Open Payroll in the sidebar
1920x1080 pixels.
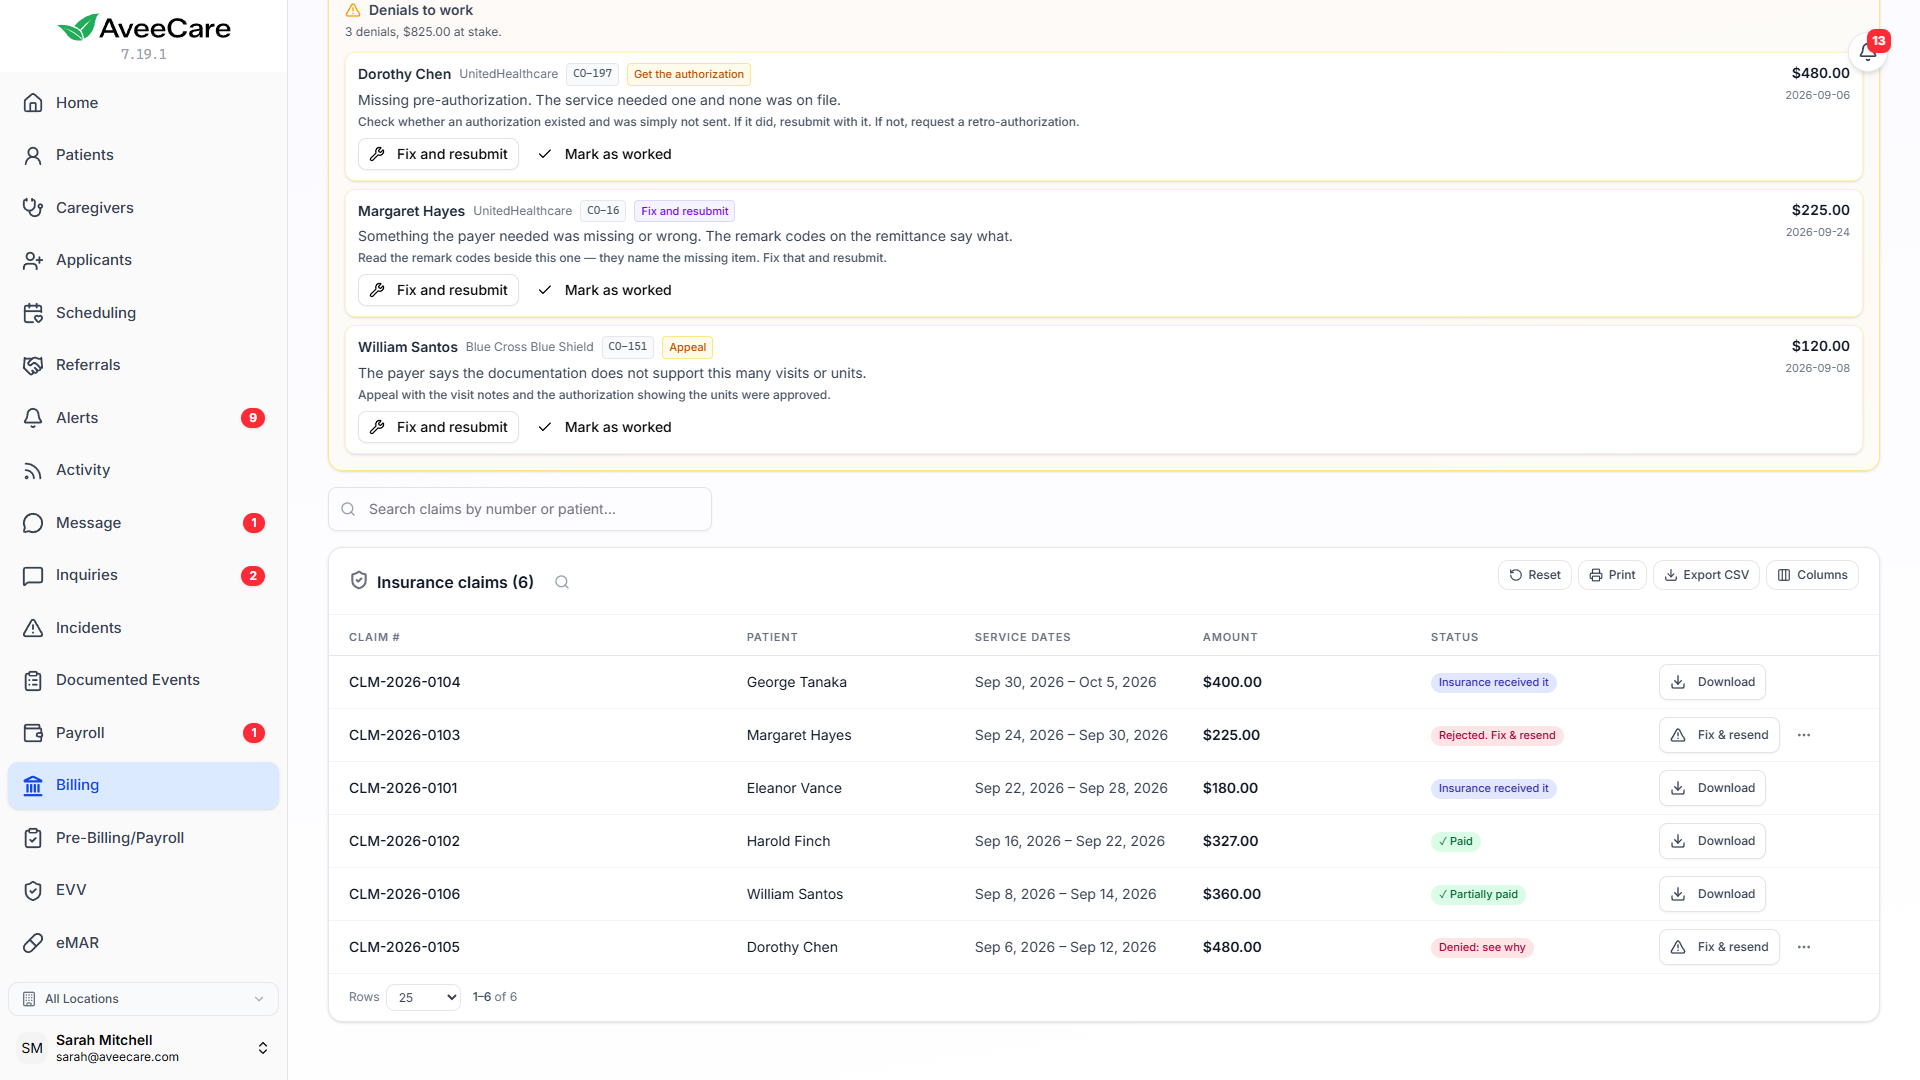pos(143,733)
